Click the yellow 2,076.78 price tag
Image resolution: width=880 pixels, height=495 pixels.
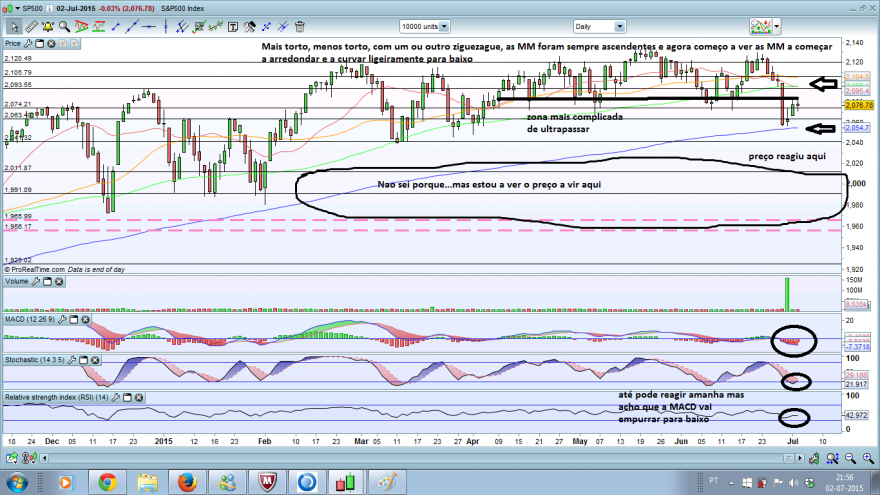[859, 105]
